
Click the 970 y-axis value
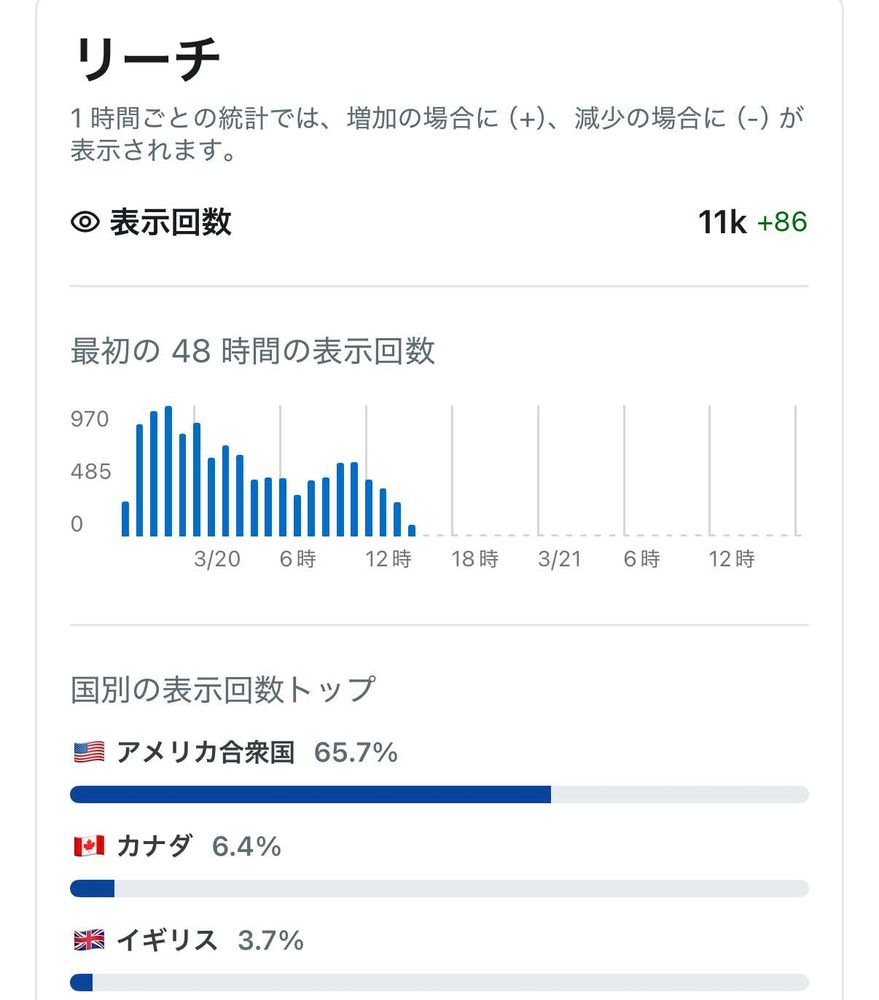coord(89,419)
